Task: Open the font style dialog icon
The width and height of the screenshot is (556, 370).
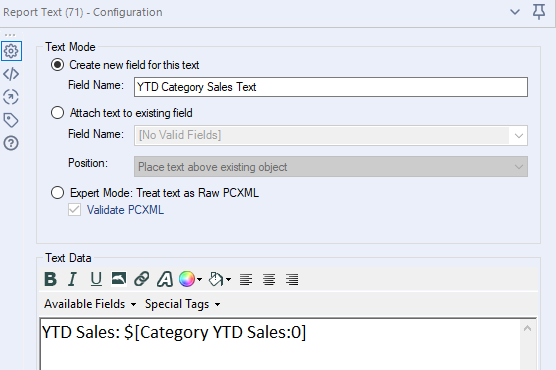Action: [x=165, y=279]
